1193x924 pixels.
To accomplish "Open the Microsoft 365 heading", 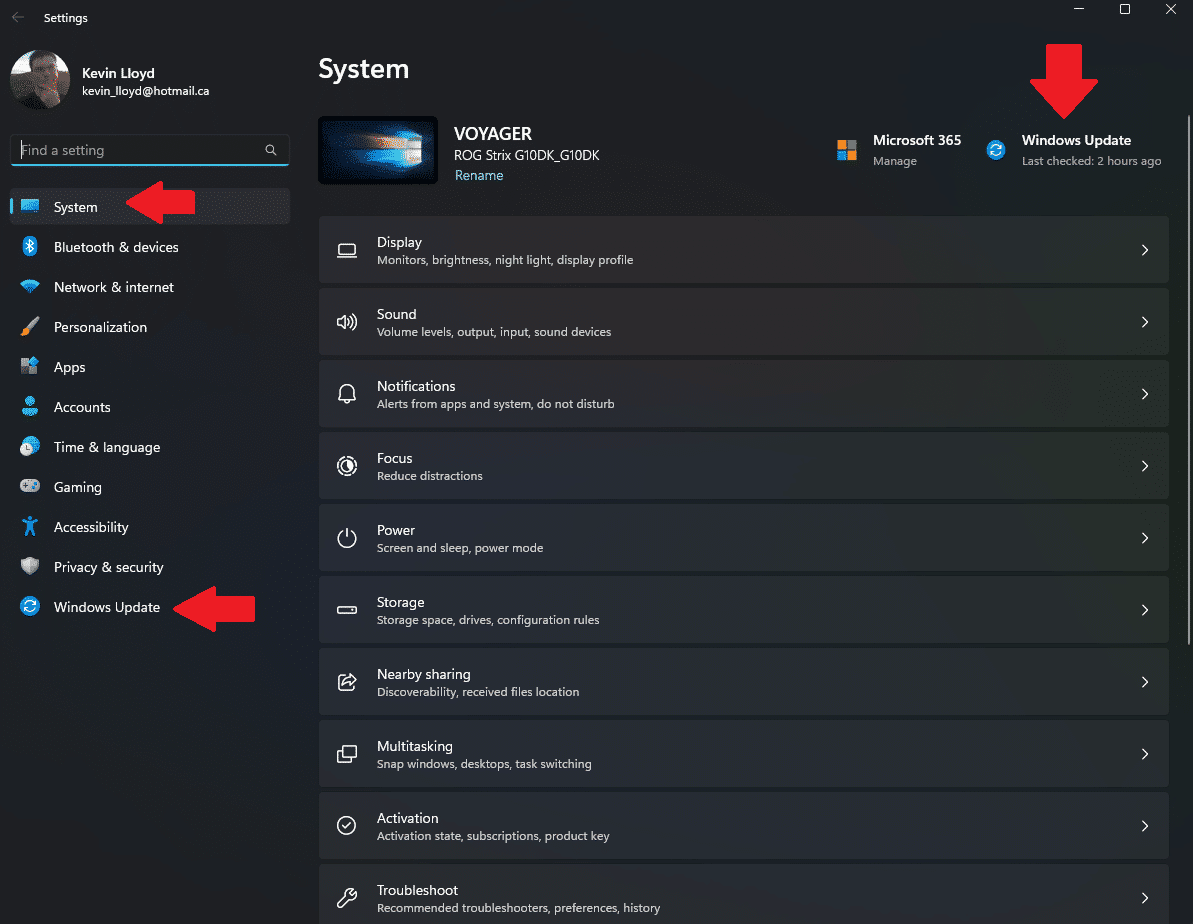I will pos(917,140).
